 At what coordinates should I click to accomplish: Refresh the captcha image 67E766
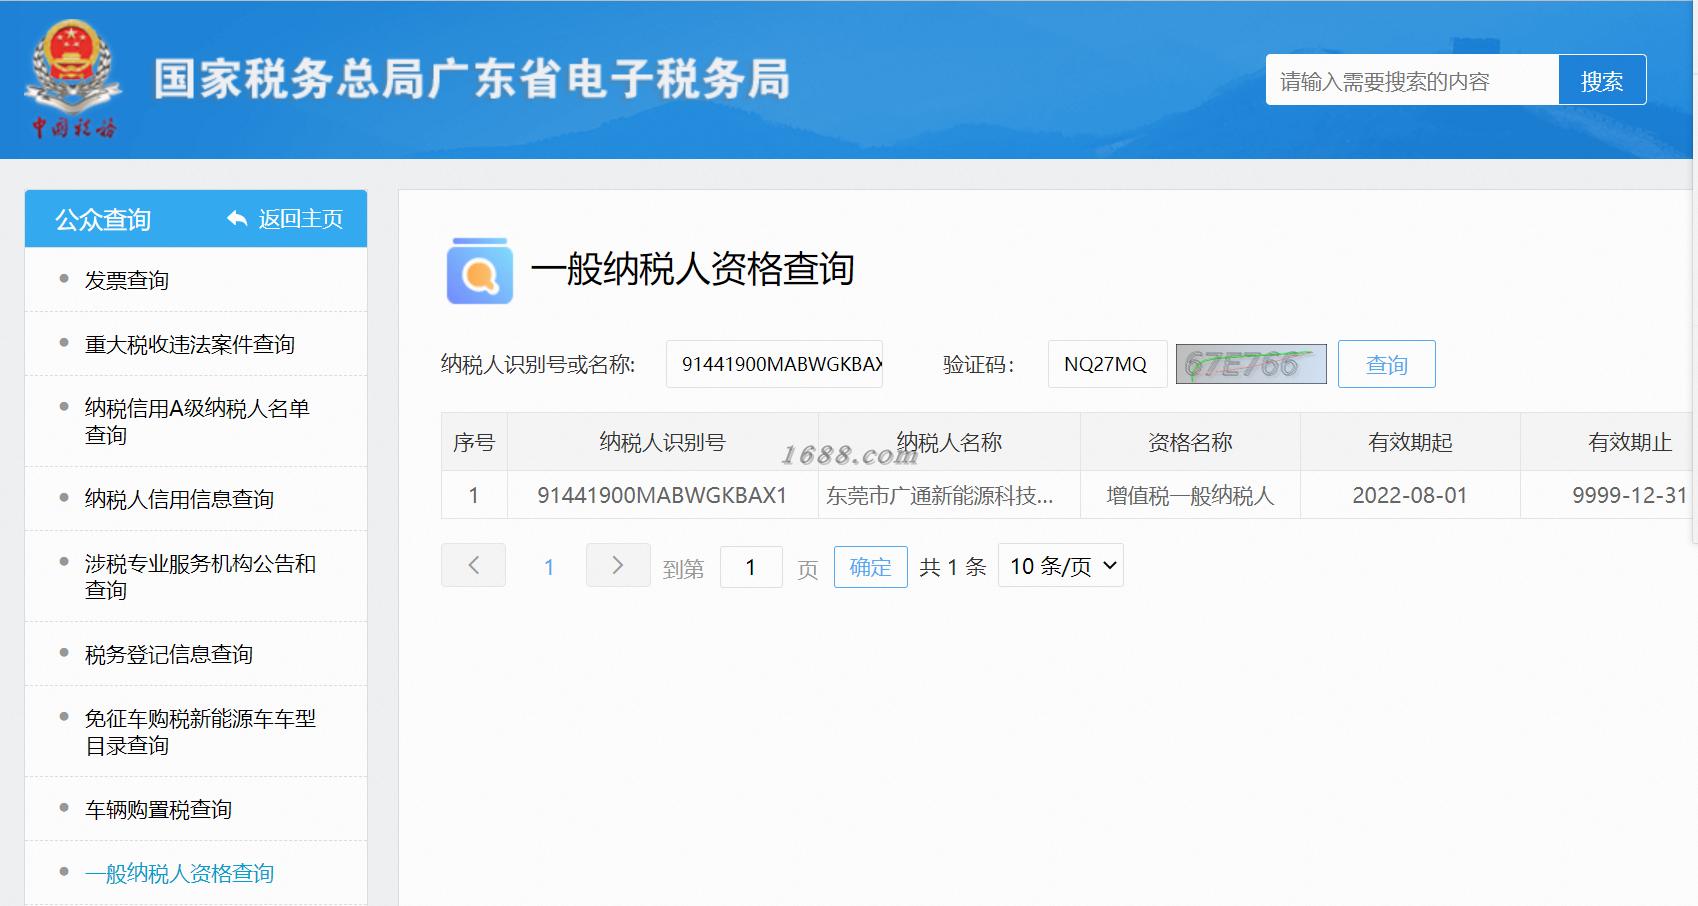coord(1251,364)
